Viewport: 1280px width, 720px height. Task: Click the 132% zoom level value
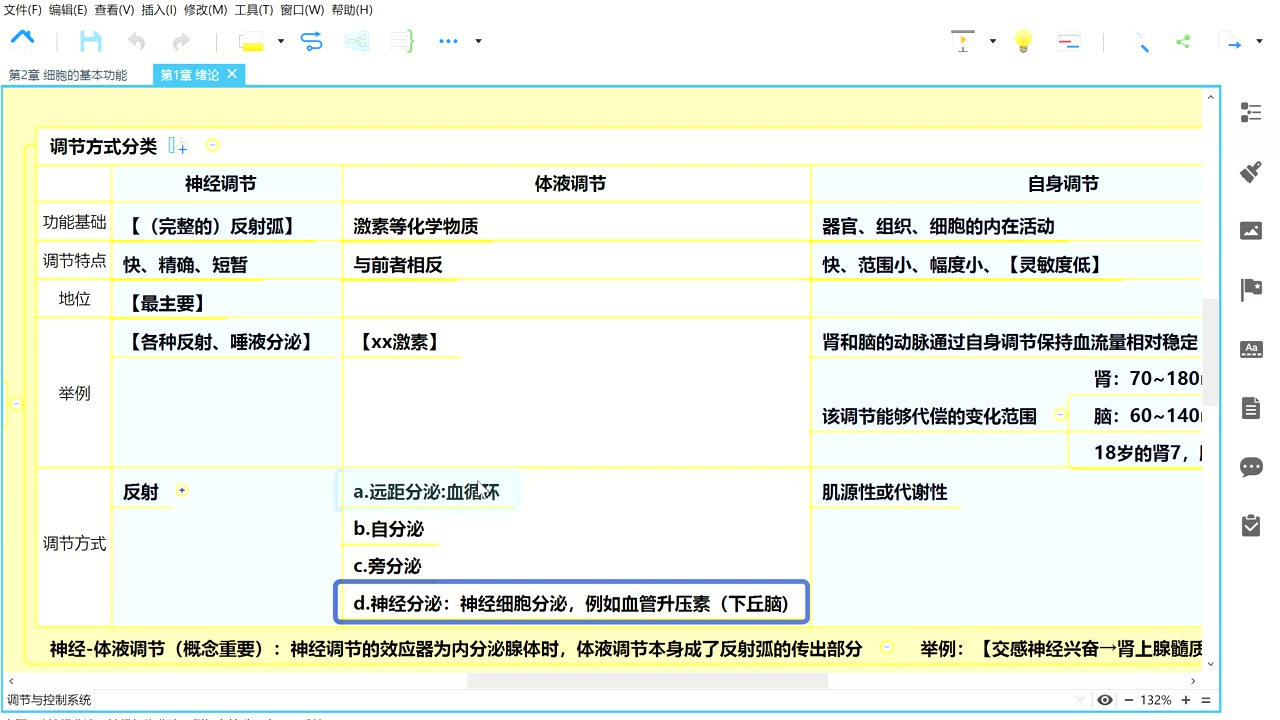(x=1156, y=700)
